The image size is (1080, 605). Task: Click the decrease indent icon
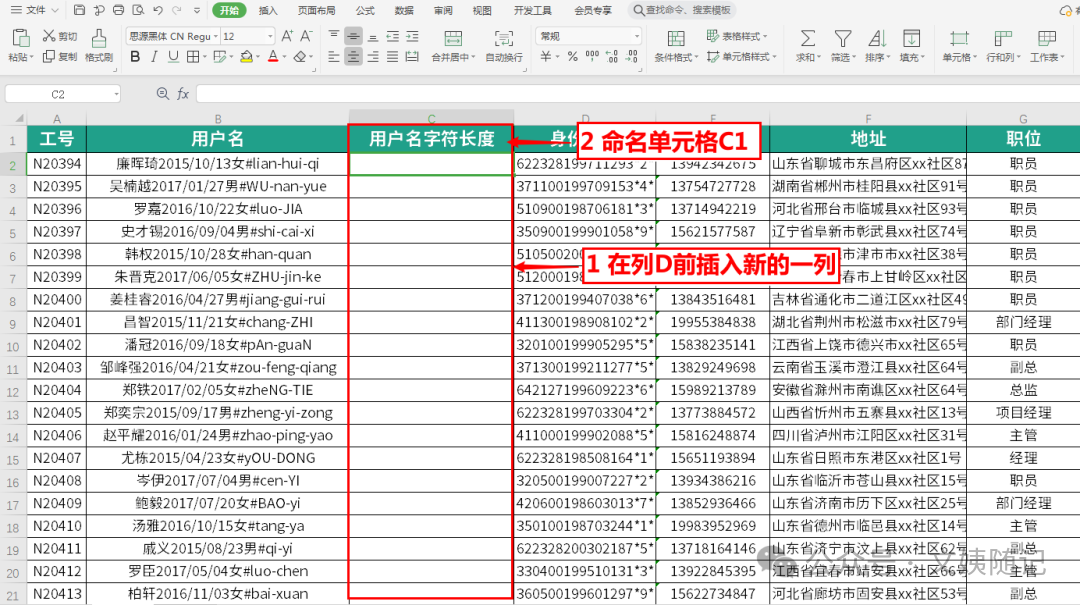(x=393, y=36)
